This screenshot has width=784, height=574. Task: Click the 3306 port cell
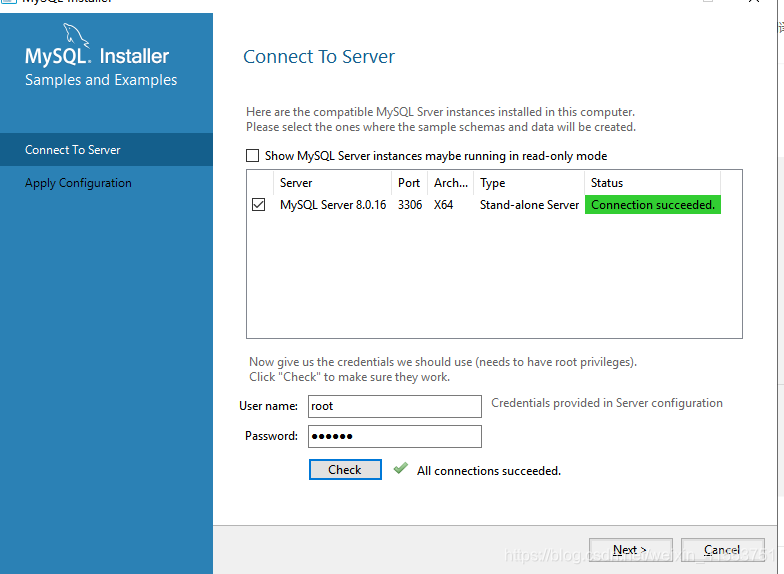click(x=410, y=205)
